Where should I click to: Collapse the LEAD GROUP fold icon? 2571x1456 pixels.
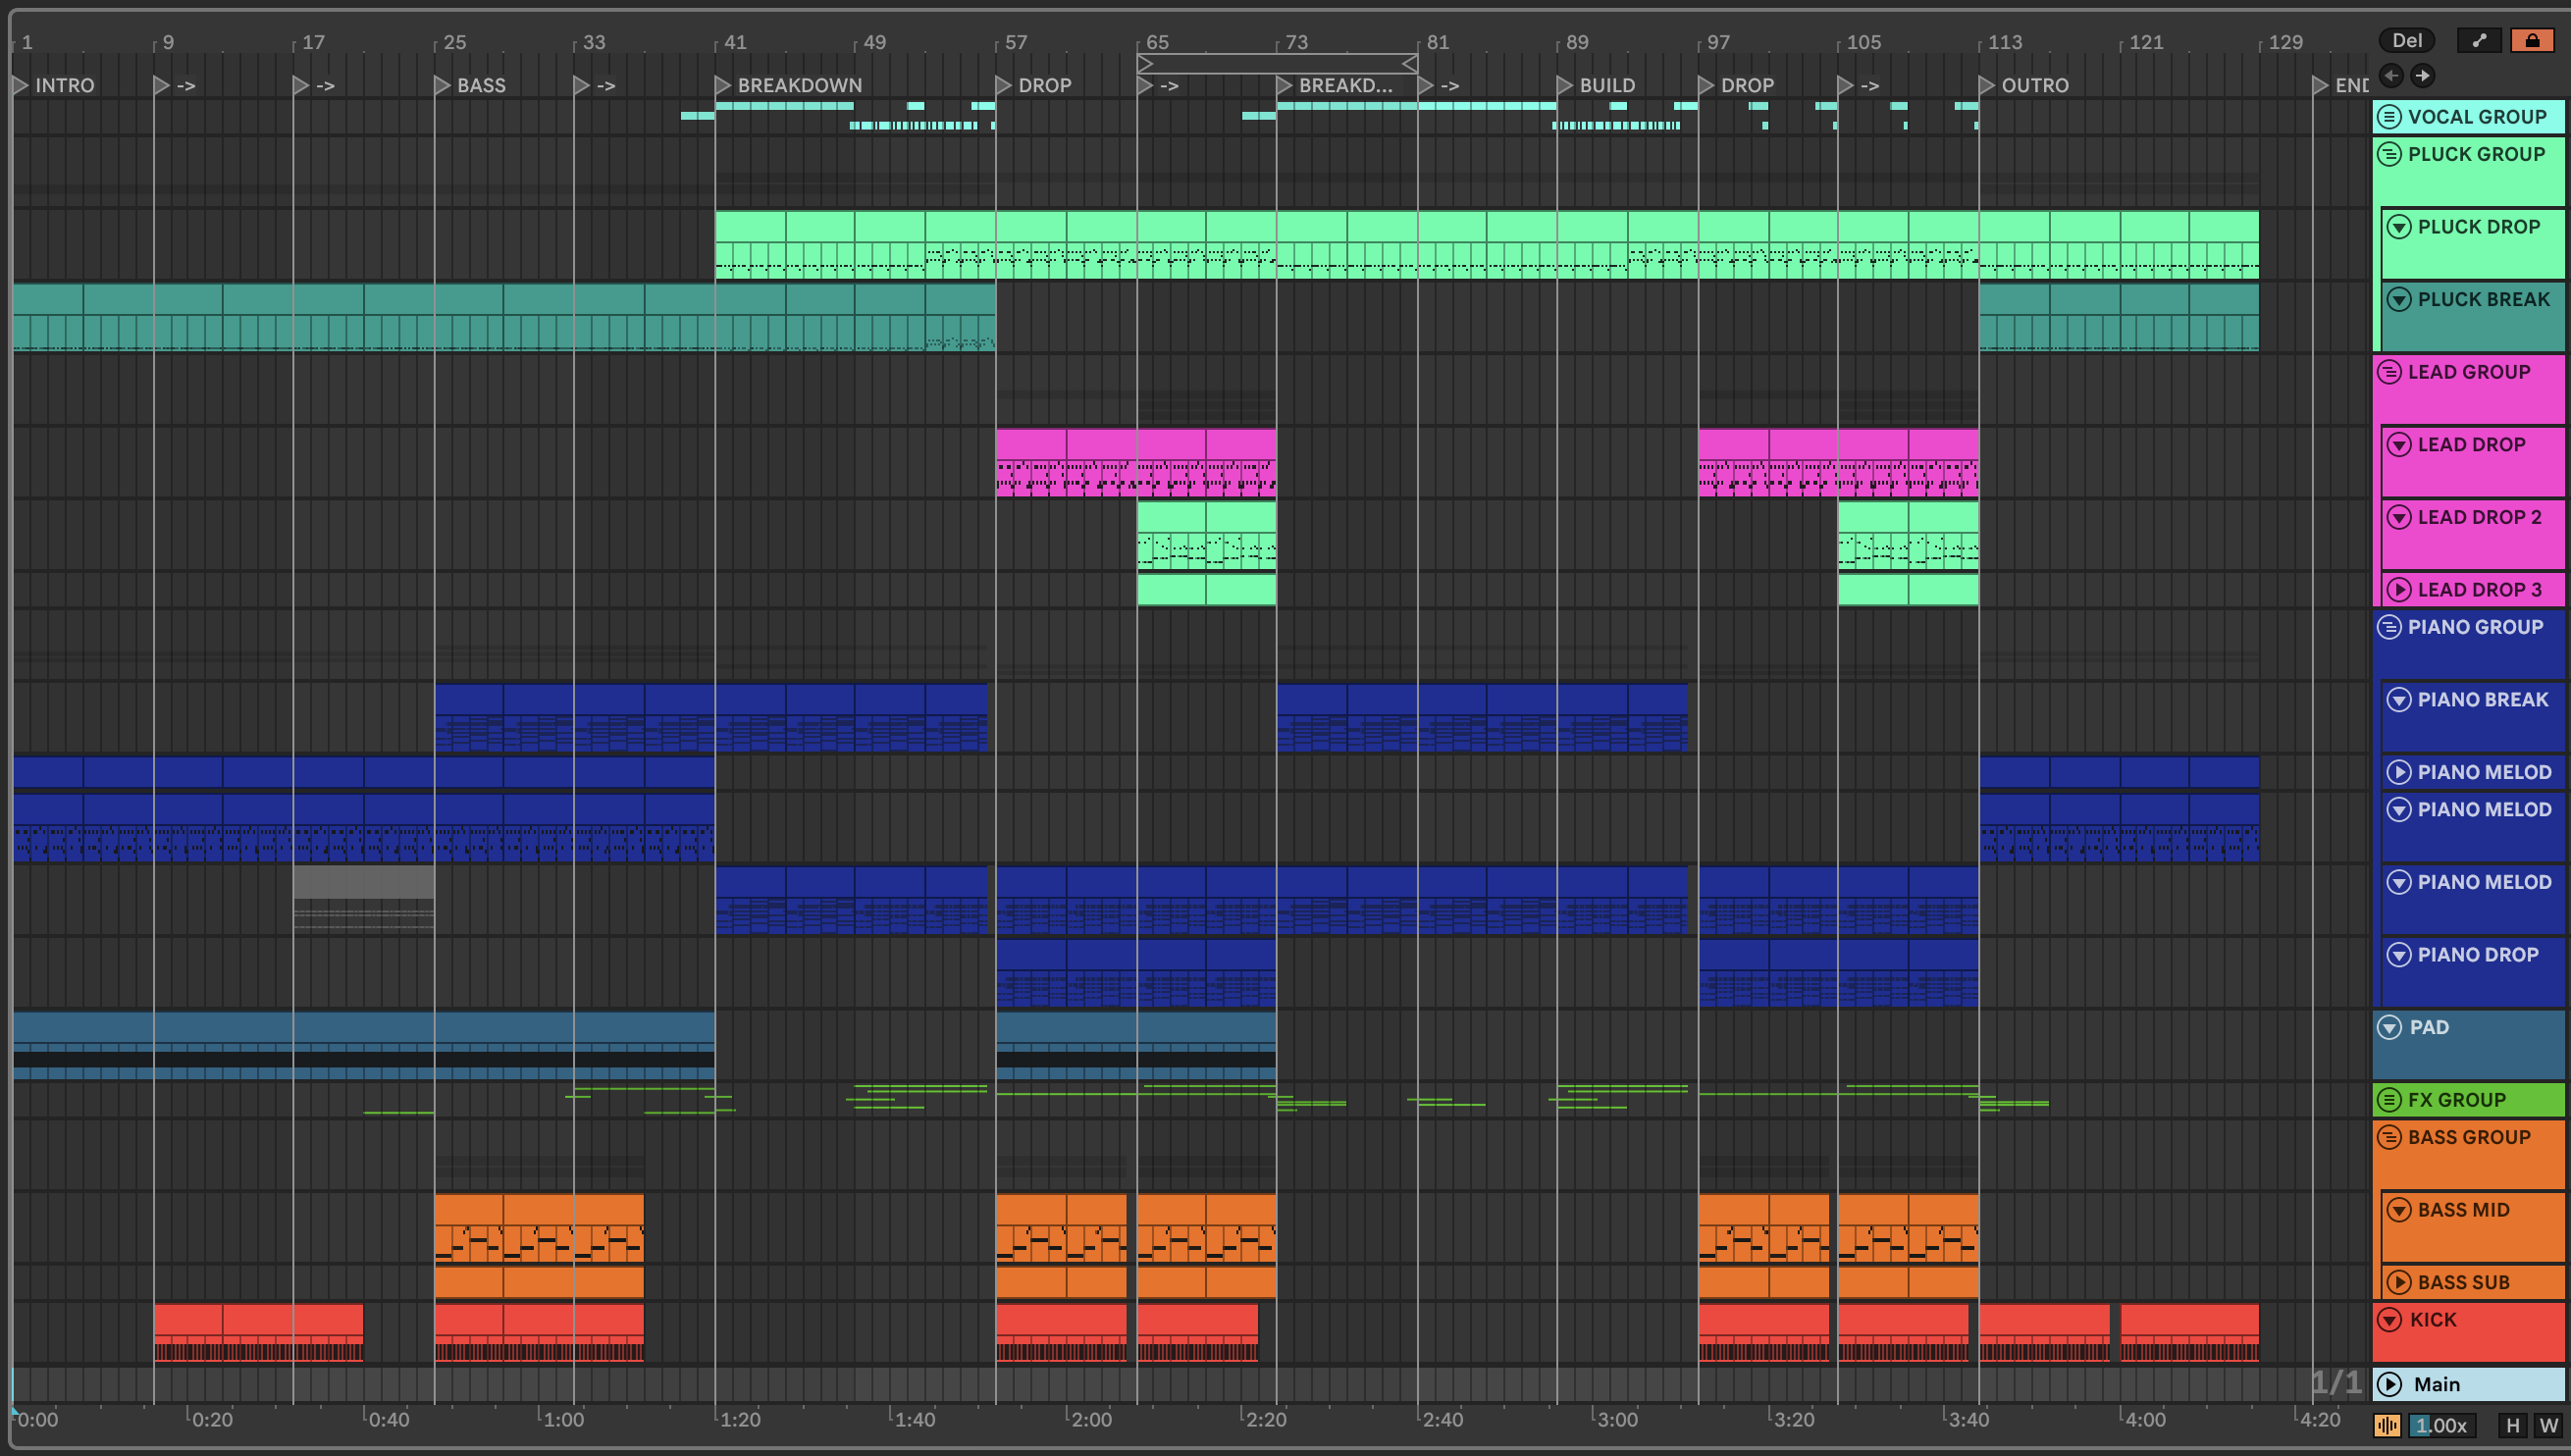coord(2389,372)
